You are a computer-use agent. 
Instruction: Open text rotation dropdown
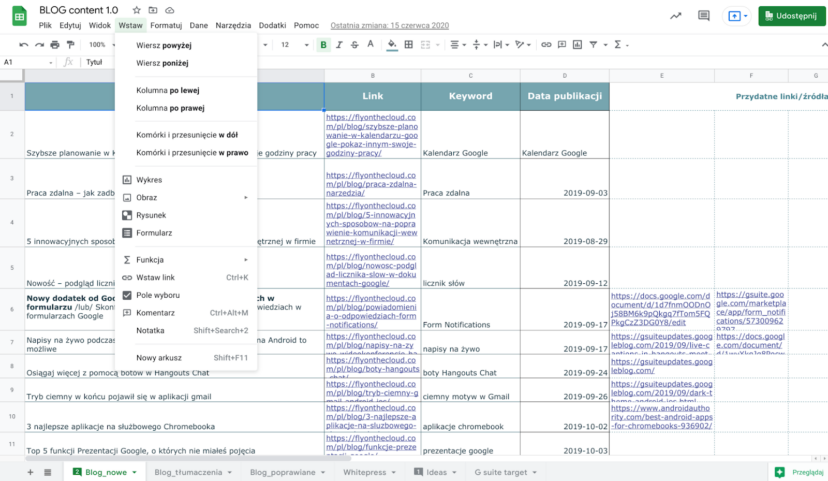click(523, 45)
